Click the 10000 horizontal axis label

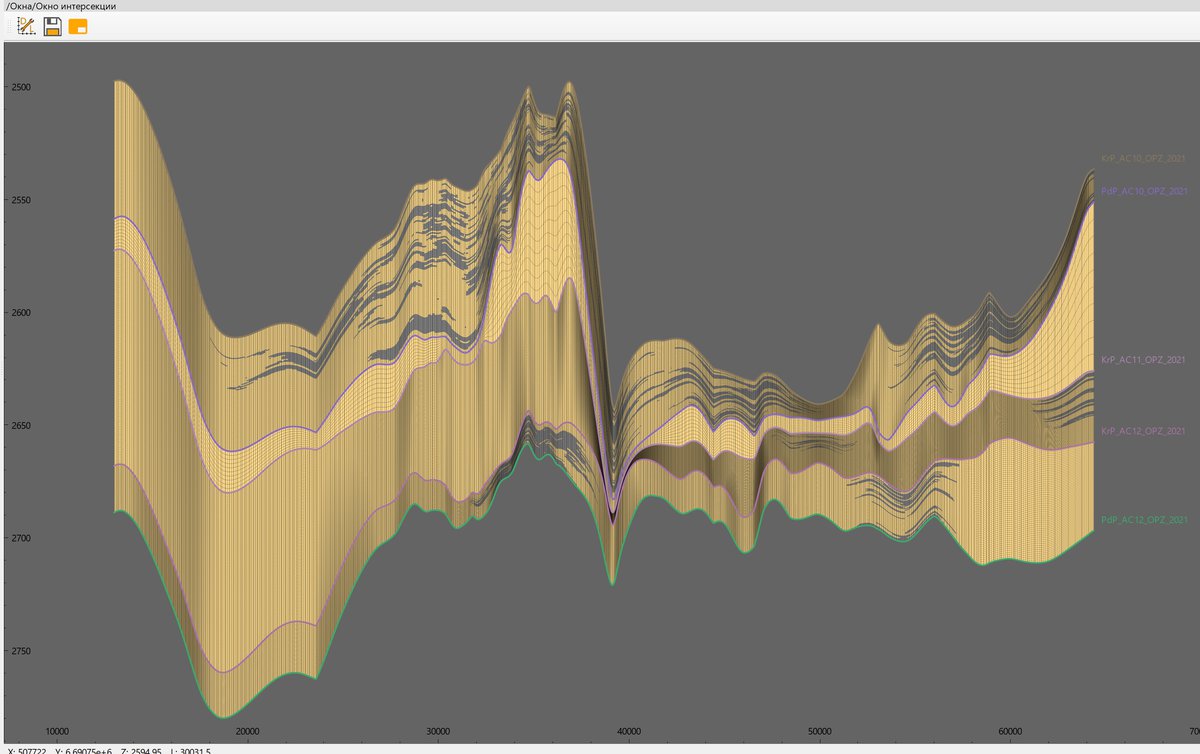57,731
